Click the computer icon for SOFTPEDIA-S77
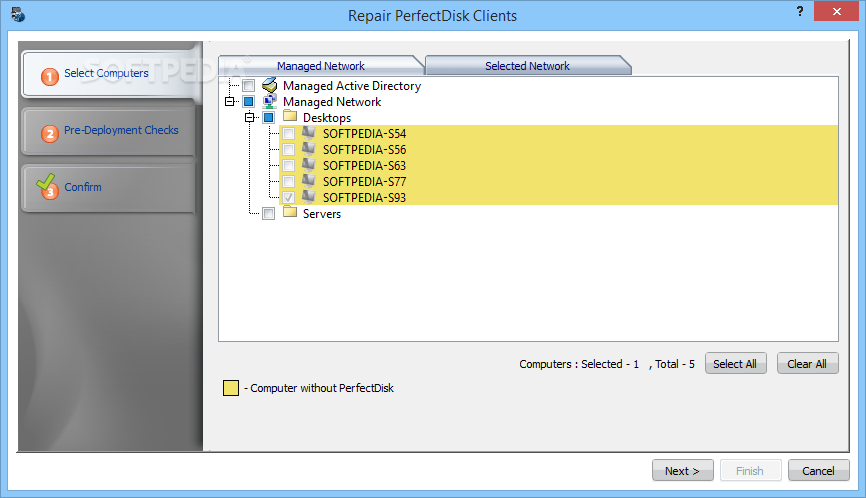This screenshot has height=498, width=866. 308,181
